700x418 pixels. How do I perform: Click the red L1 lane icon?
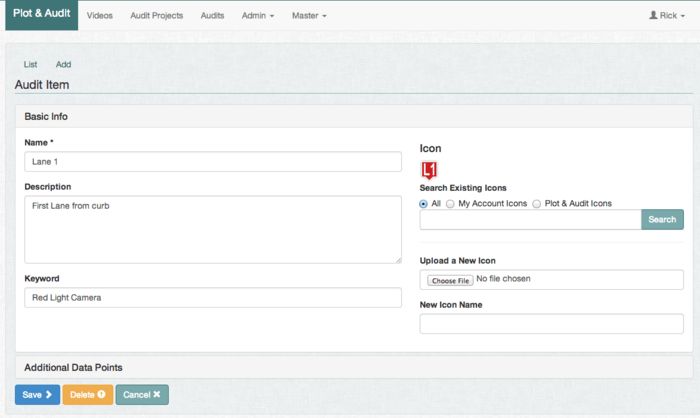[x=429, y=169]
